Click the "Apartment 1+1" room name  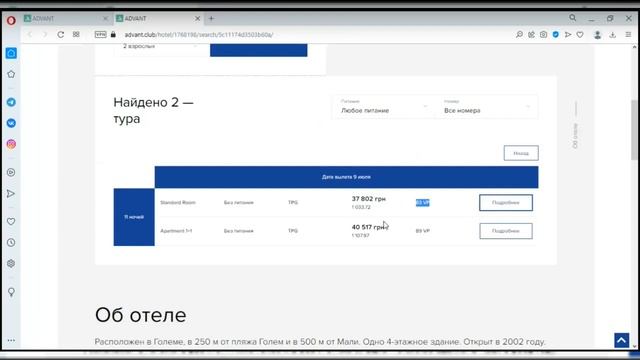pos(176,231)
